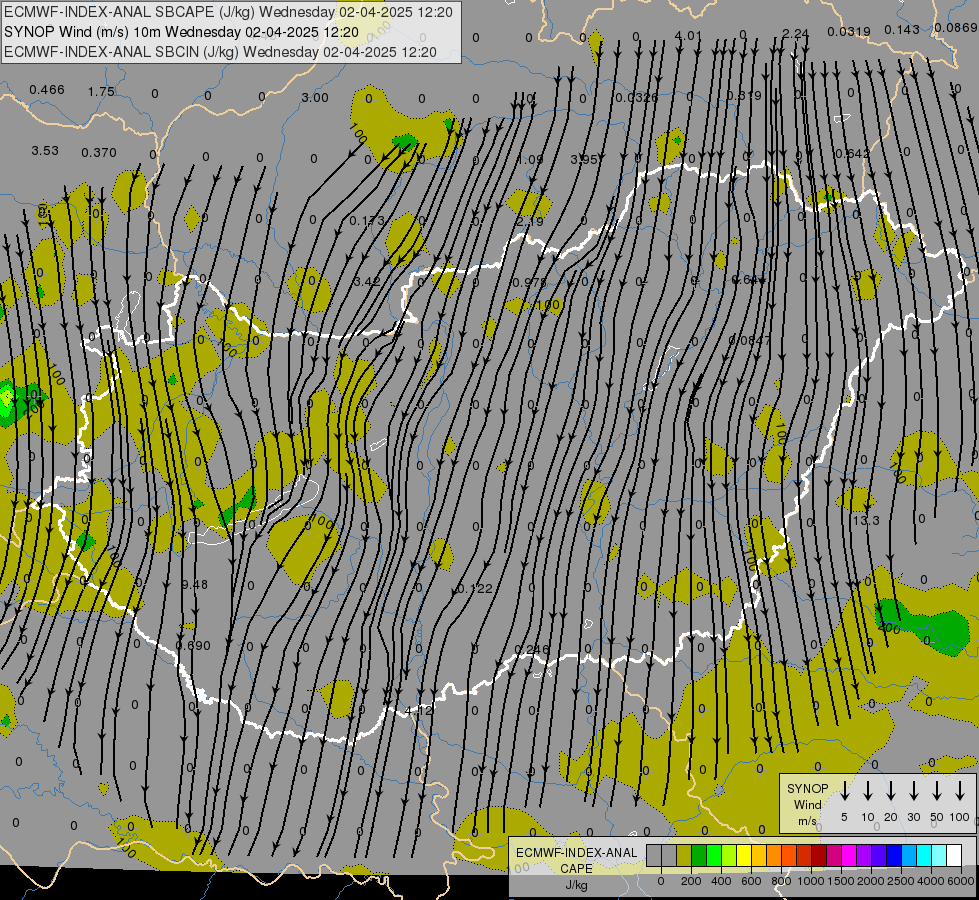The image size is (979, 900).
Task: Click the 50 m/s wind arrow in legend
Action: (x=937, y=791)
